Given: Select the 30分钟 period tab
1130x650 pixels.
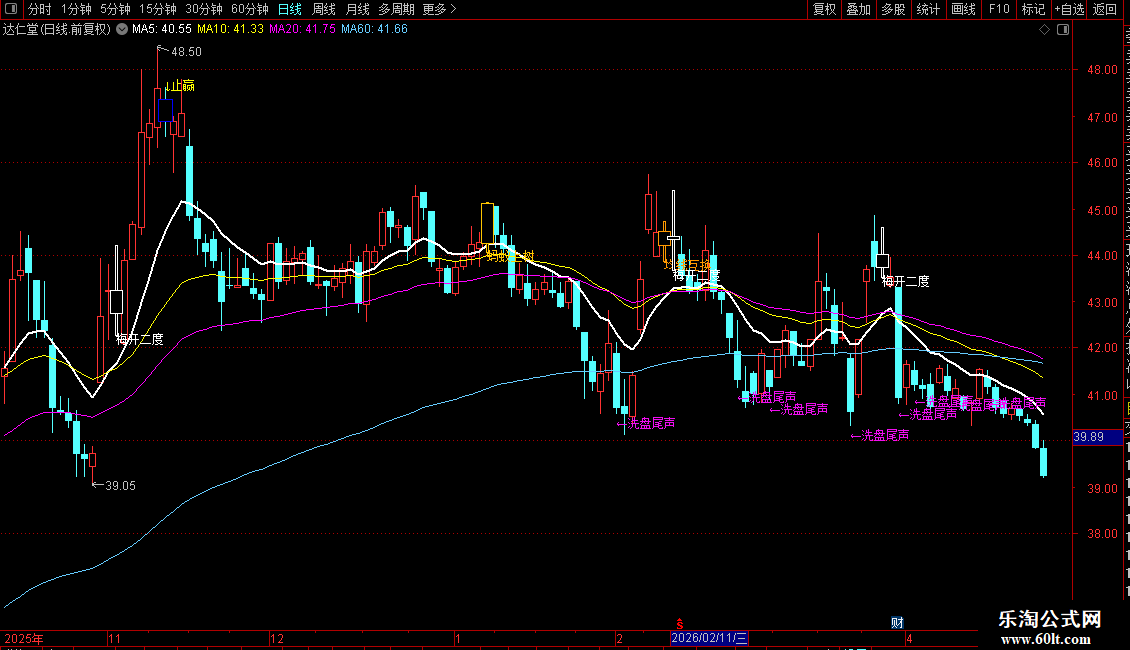Looking at the screenshot, I should 204,9.
